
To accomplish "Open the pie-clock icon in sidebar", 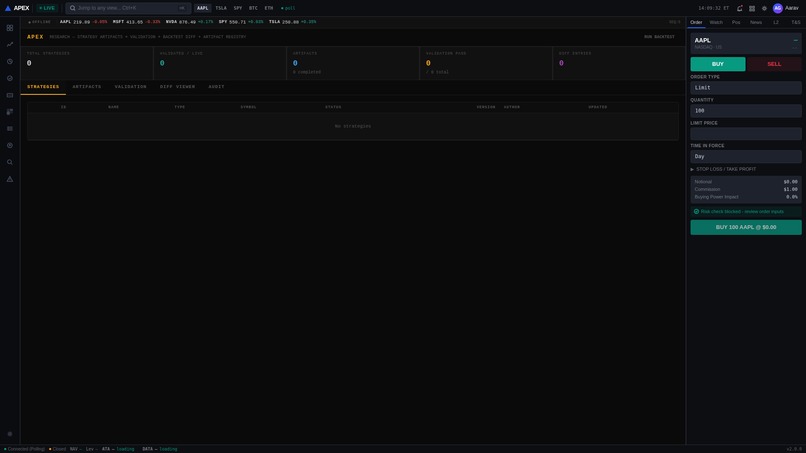I will click(10, 62).
